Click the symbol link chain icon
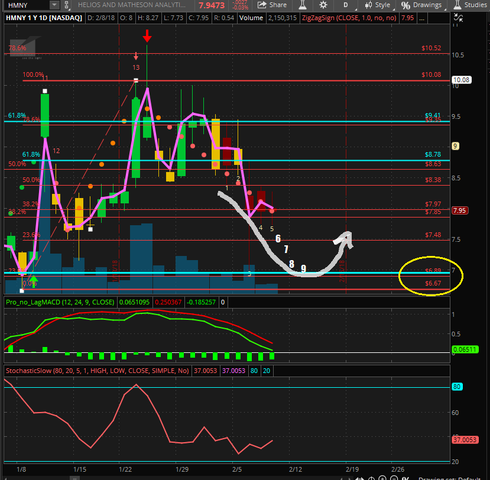Image resolution: width=490 pixels, height=480 pixels. click(66, 5)
